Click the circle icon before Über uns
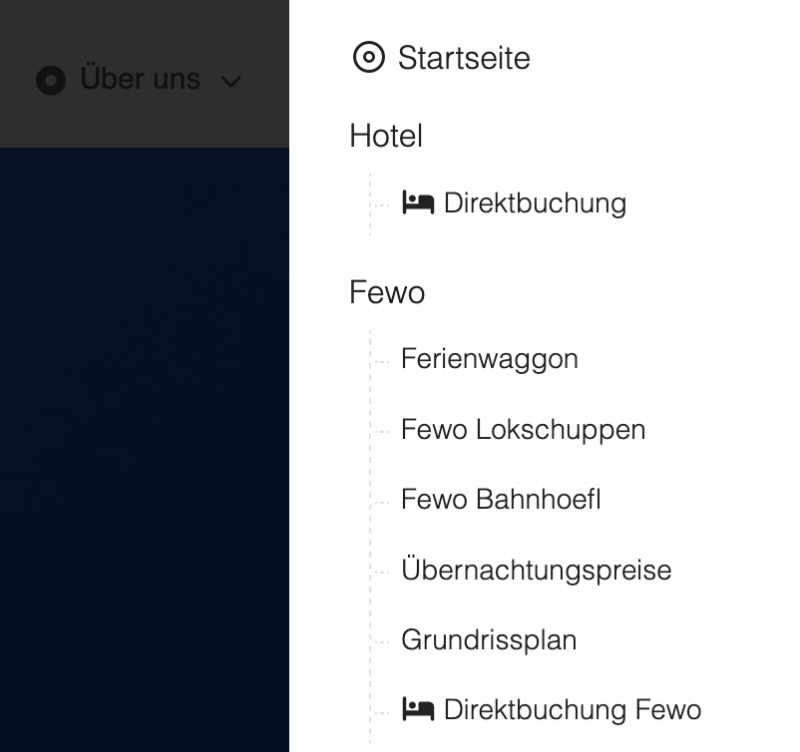Screen dimensions: 800x752 tap(51, 80)
